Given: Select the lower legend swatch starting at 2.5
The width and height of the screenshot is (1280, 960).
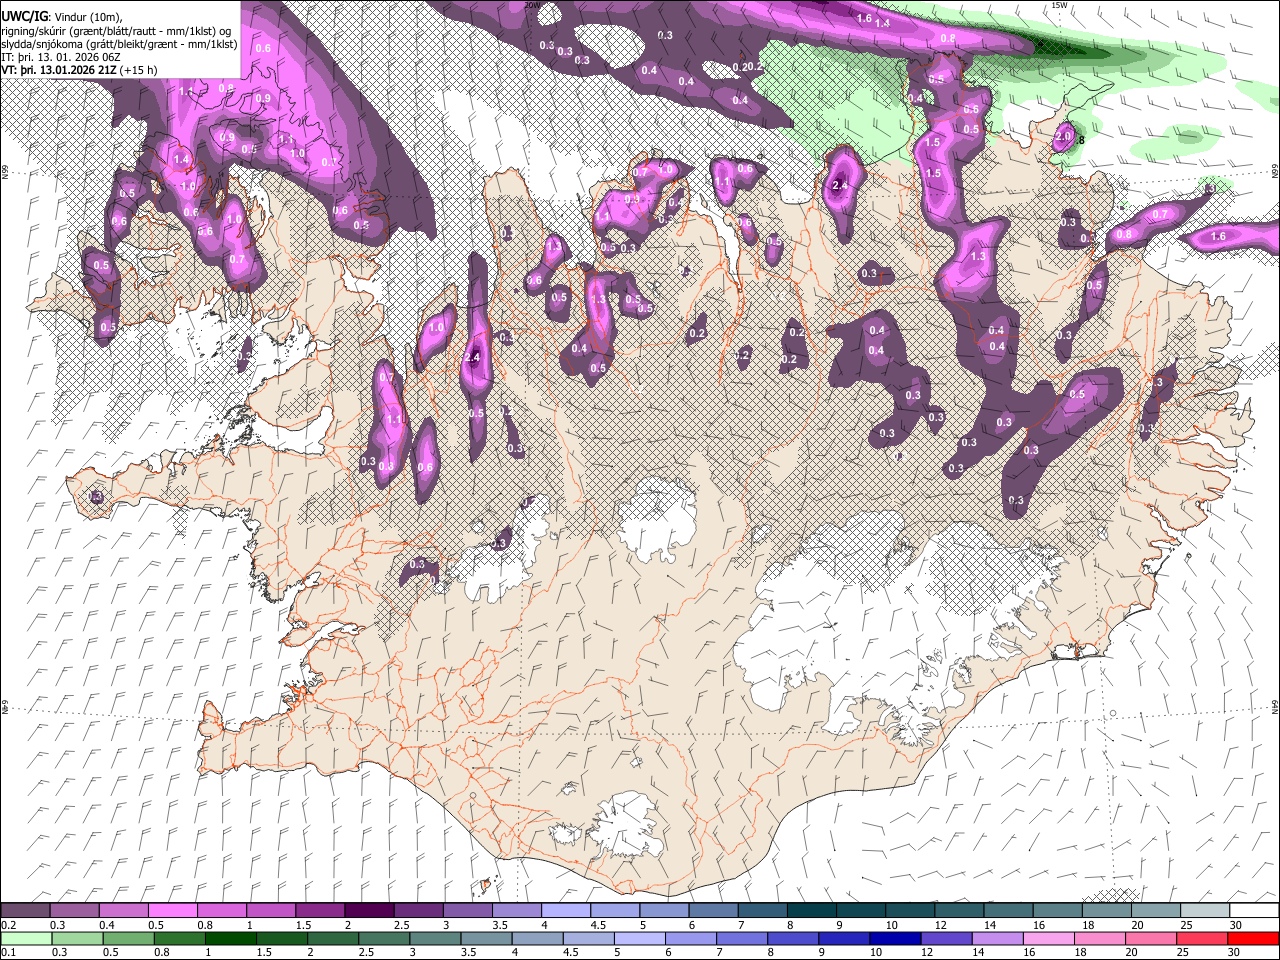Looking at the screenshot, I should (384, 938).
